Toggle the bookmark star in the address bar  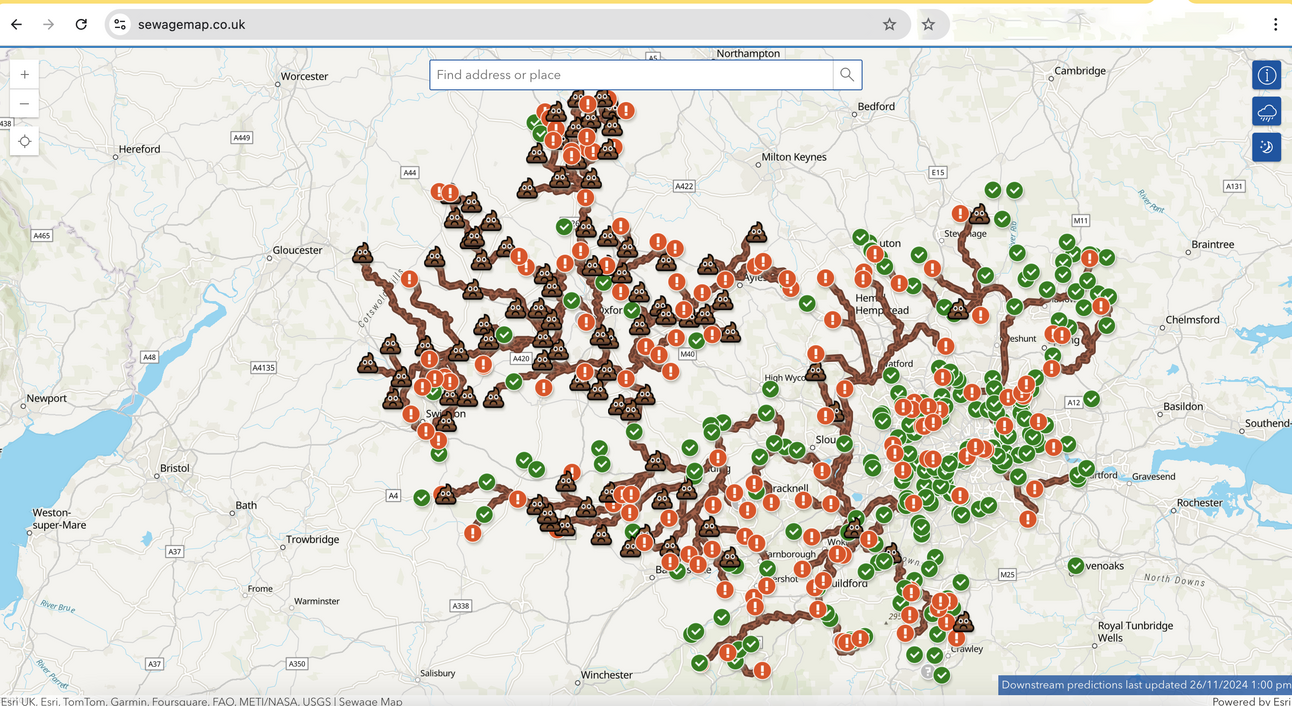click(889, 24)
